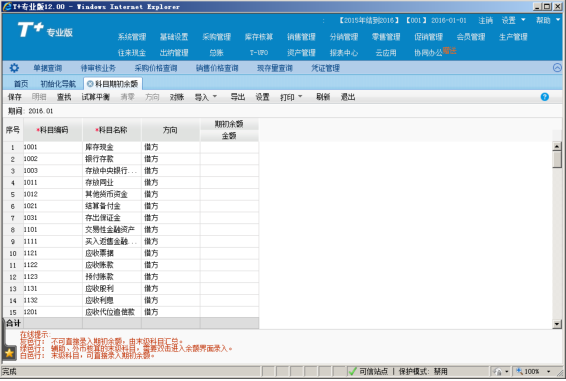Select account code 1031 cell

tap(53, 218)
